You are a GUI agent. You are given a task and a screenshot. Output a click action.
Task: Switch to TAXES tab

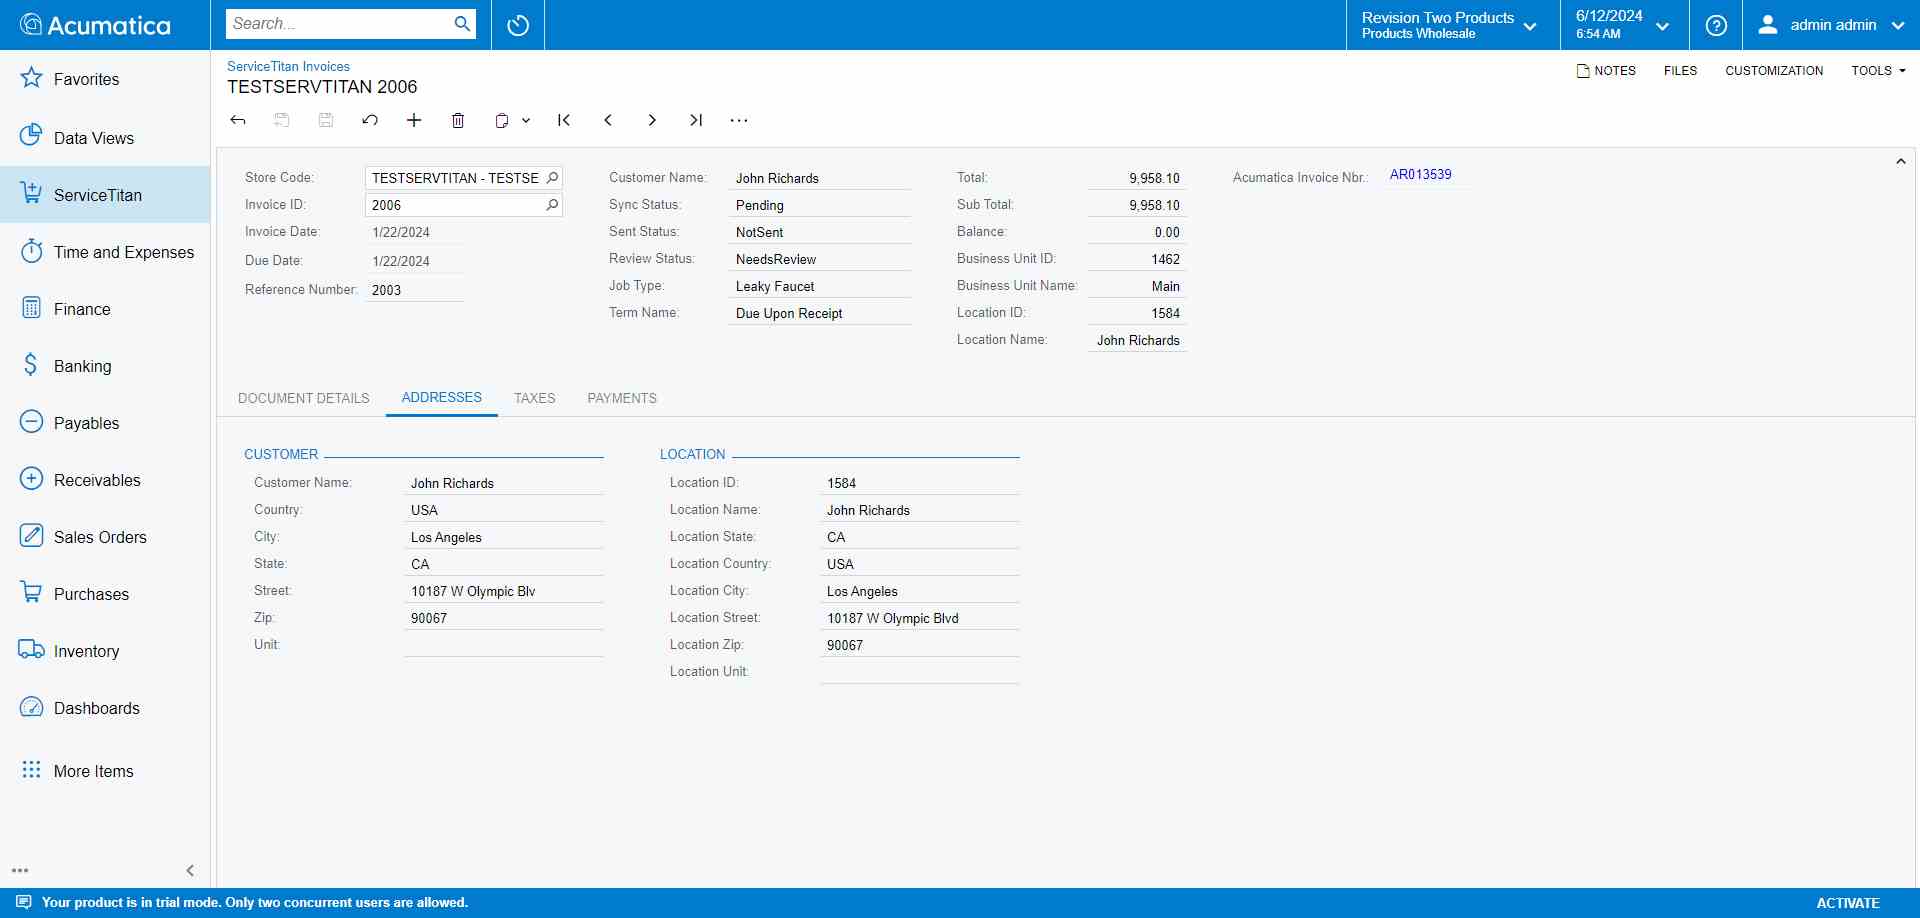click(x=535, y=398)
